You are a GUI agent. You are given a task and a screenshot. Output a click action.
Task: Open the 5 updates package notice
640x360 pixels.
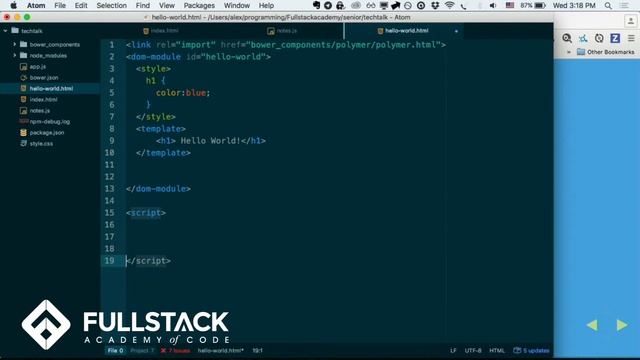pyautogui.click(x=531, y=350)
